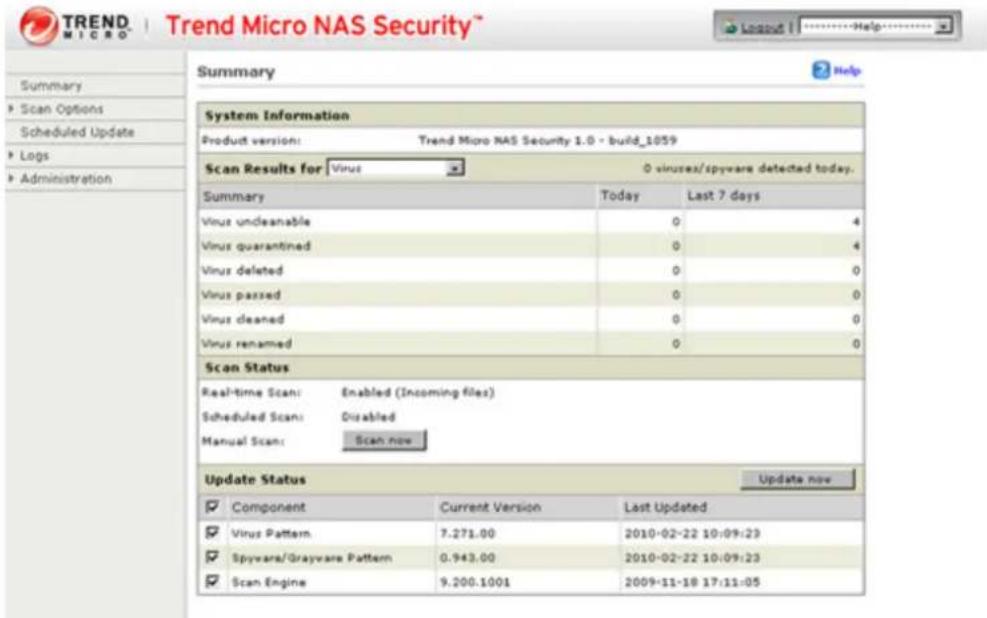Viewport: 987px width, 618px height.
Task: Toggle the select-all Component checkbox
Action: click(212, 507)
